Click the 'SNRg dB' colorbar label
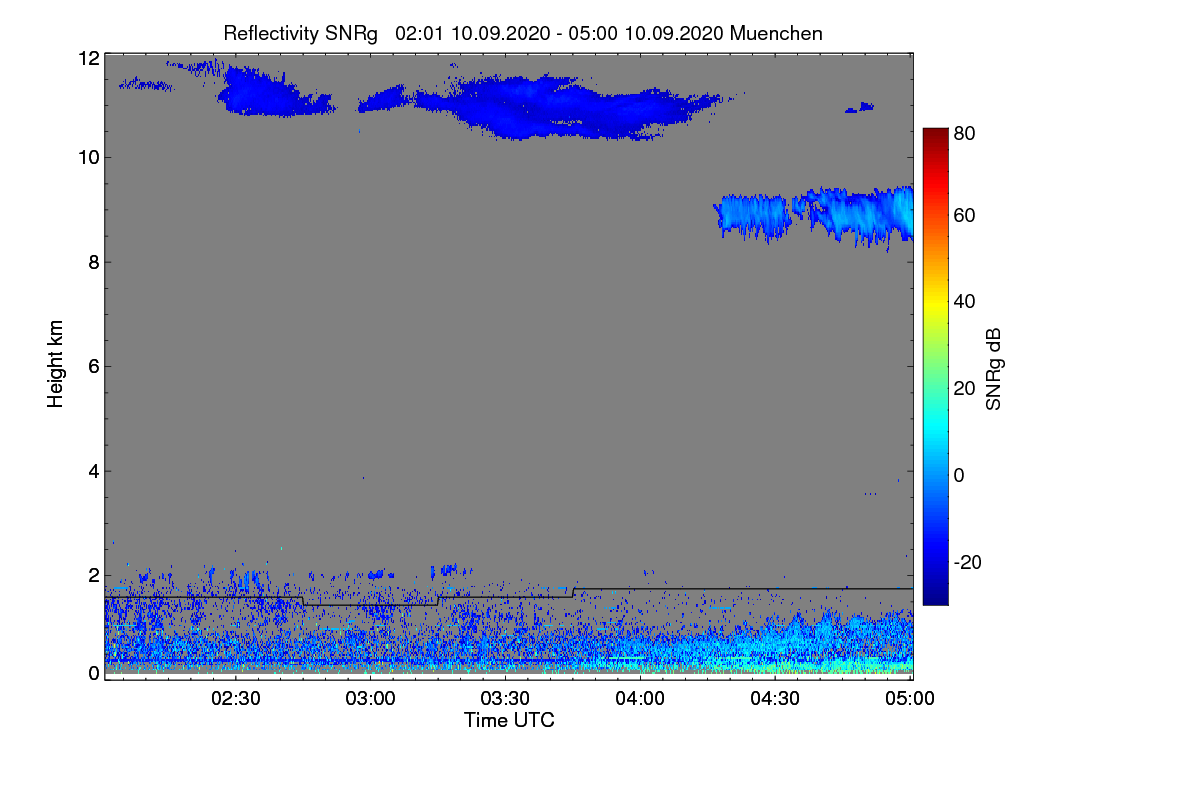1200x800 pixels. point(994,368)
